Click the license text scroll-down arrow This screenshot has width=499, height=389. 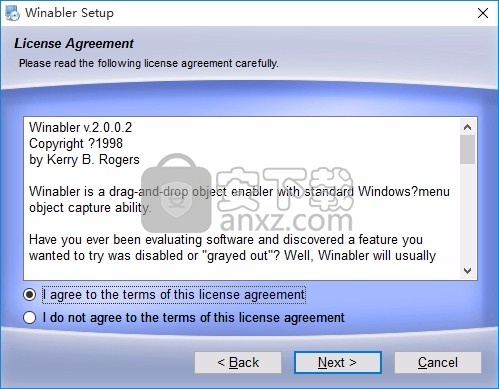(x=467, y=270)
